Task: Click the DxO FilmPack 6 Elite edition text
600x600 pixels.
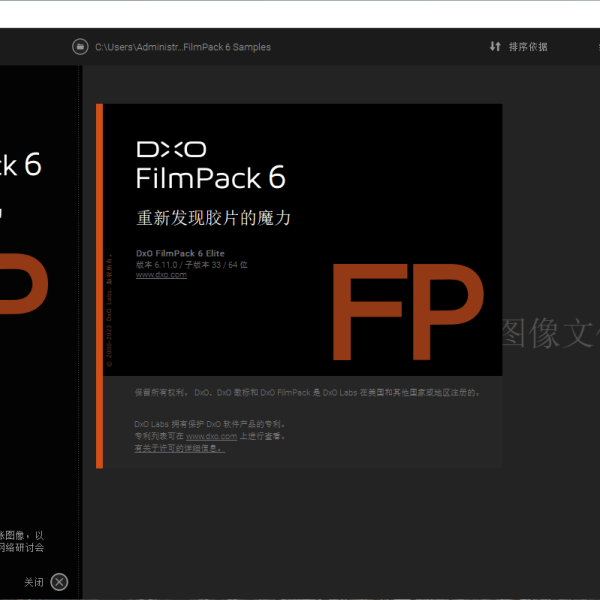Action: point(180,253)
